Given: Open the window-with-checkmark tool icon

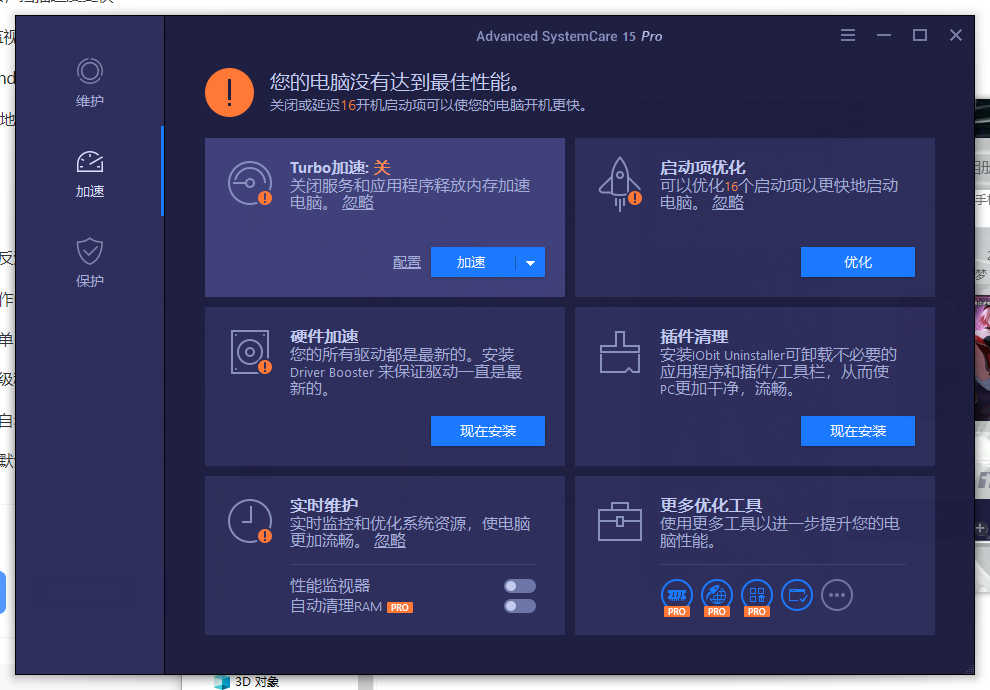Looking at the screenshot, I should point(797,595).
